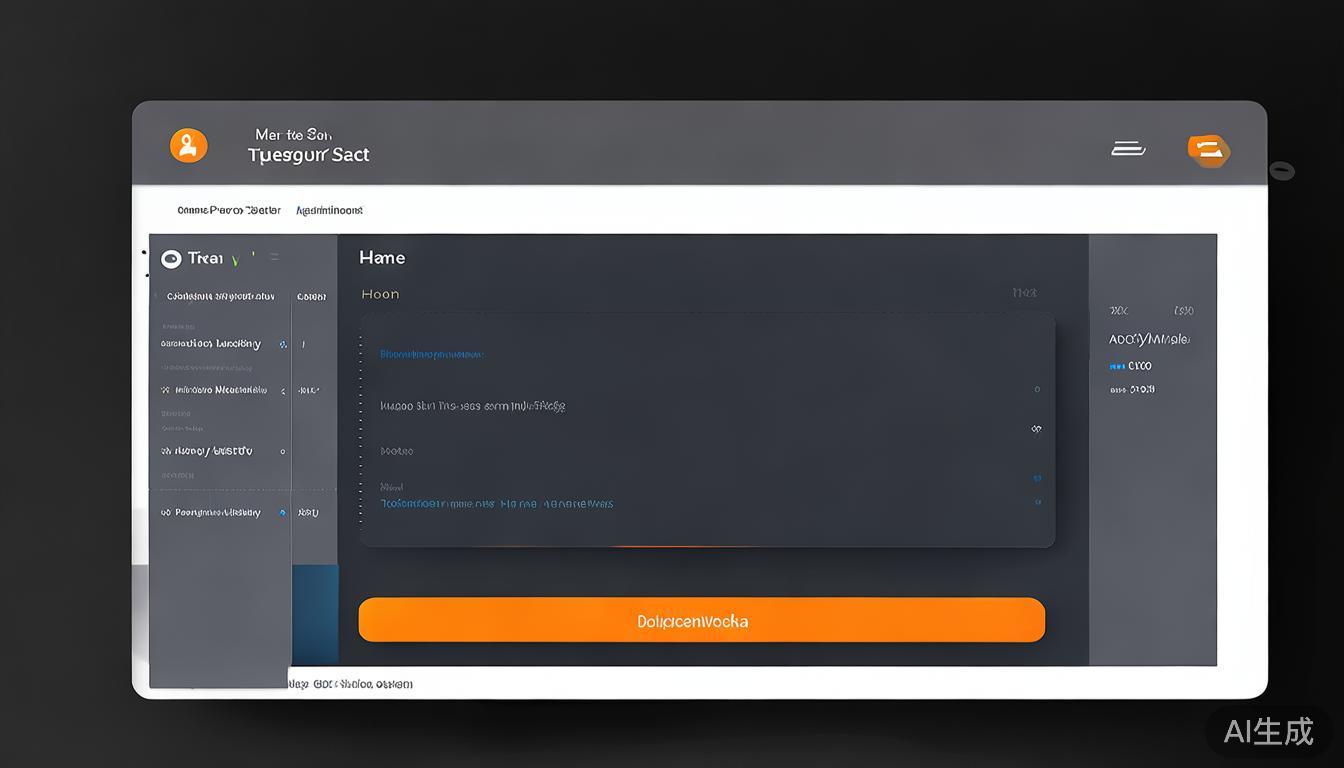This screenshot has height=768, width=1344.
Task: Select the Onnne Pero Setter menu item
Action: click(228, 210)
